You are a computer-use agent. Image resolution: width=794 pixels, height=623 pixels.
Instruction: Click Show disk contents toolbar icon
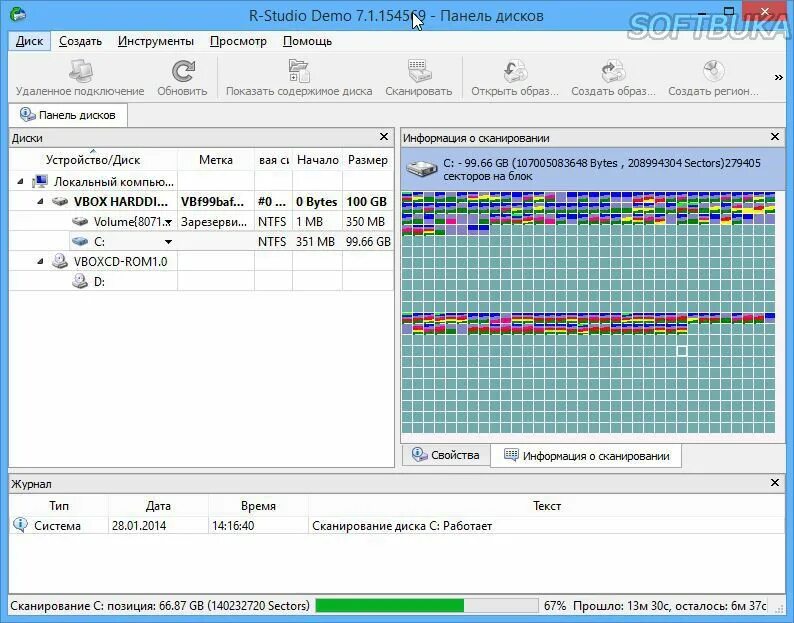299,71
